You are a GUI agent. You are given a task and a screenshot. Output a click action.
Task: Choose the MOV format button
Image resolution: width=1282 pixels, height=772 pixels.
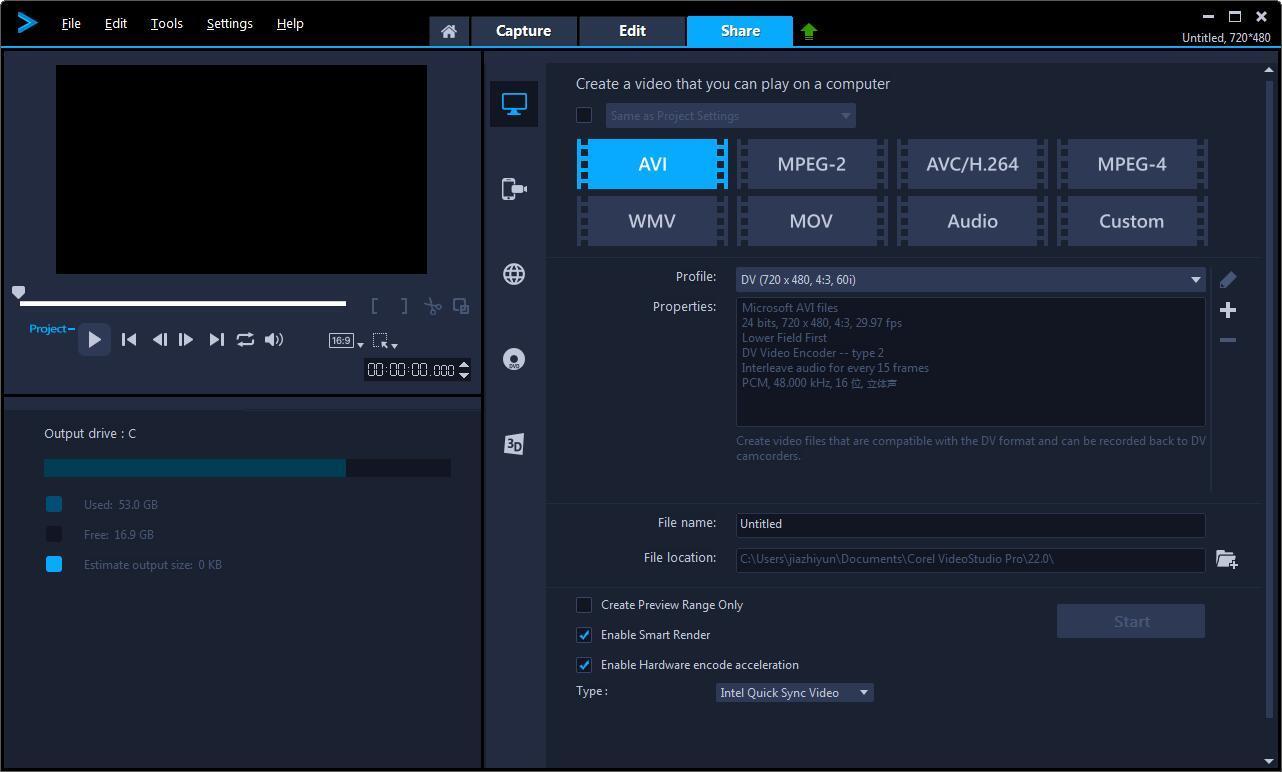pyautogui.click(x=812, y=221)
